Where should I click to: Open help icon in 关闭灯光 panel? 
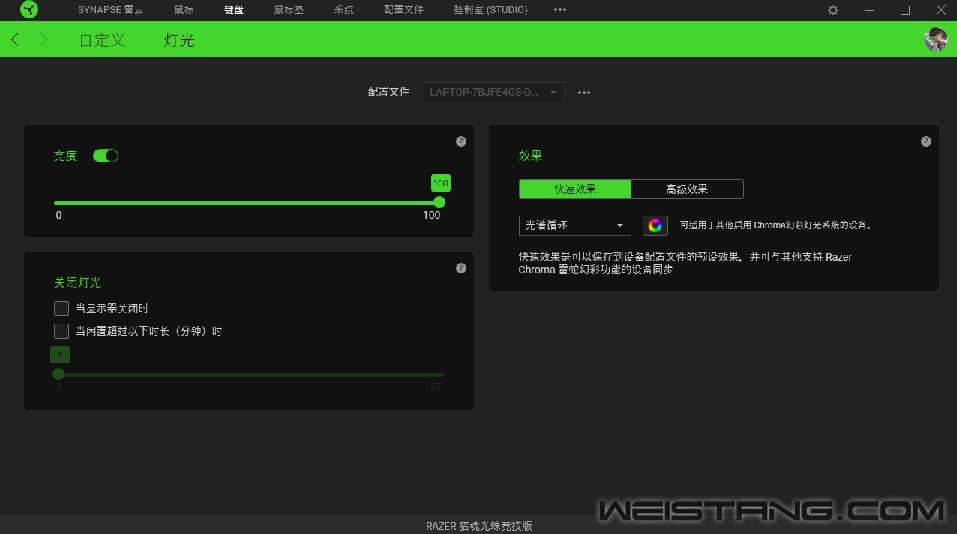click(x=461, y=269)
